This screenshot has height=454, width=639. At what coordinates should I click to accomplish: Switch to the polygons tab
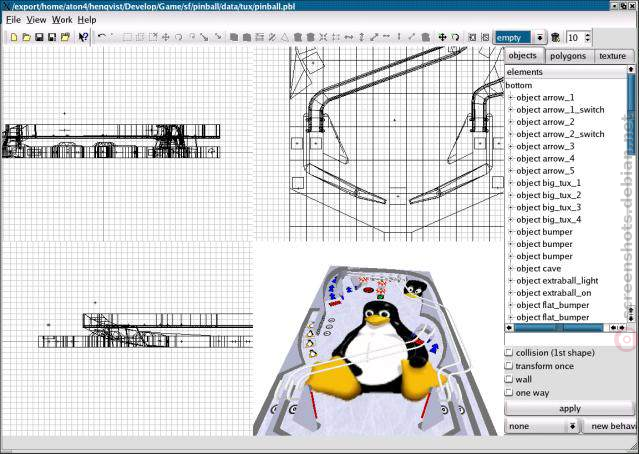tap(568, 56)
